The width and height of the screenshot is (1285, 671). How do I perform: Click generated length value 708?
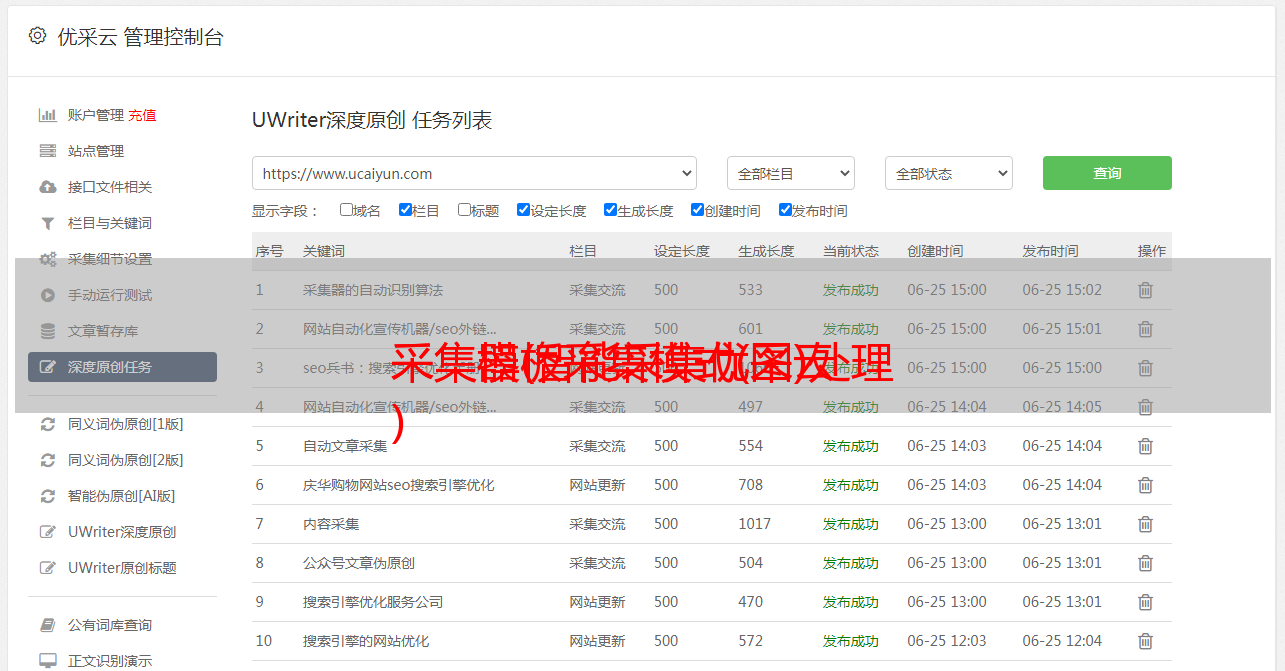[x=751, y=485]
